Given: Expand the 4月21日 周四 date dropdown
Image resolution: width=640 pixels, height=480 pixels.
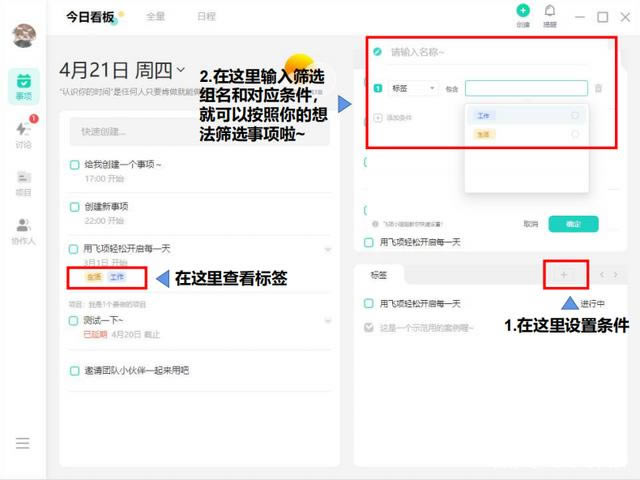Looking at the screenshot, I should point(181,70).
